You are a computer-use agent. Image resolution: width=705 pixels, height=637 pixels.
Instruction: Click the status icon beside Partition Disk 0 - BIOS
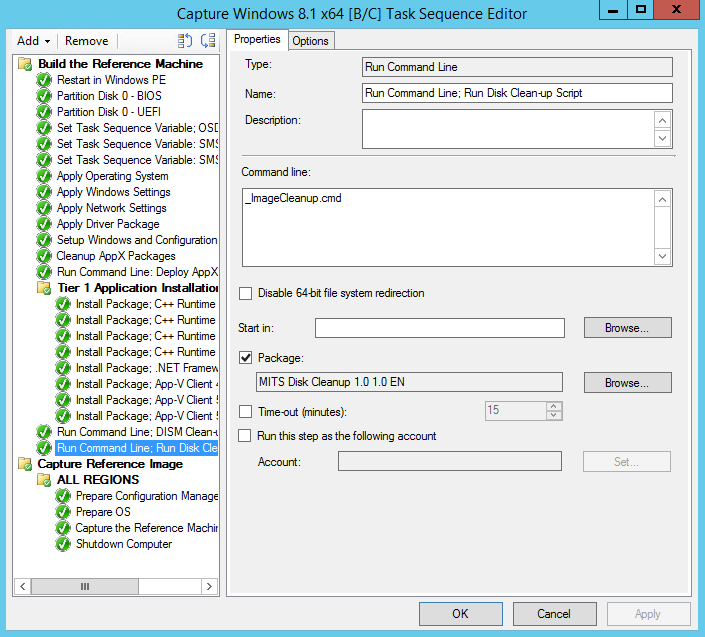tap(44, 96)
